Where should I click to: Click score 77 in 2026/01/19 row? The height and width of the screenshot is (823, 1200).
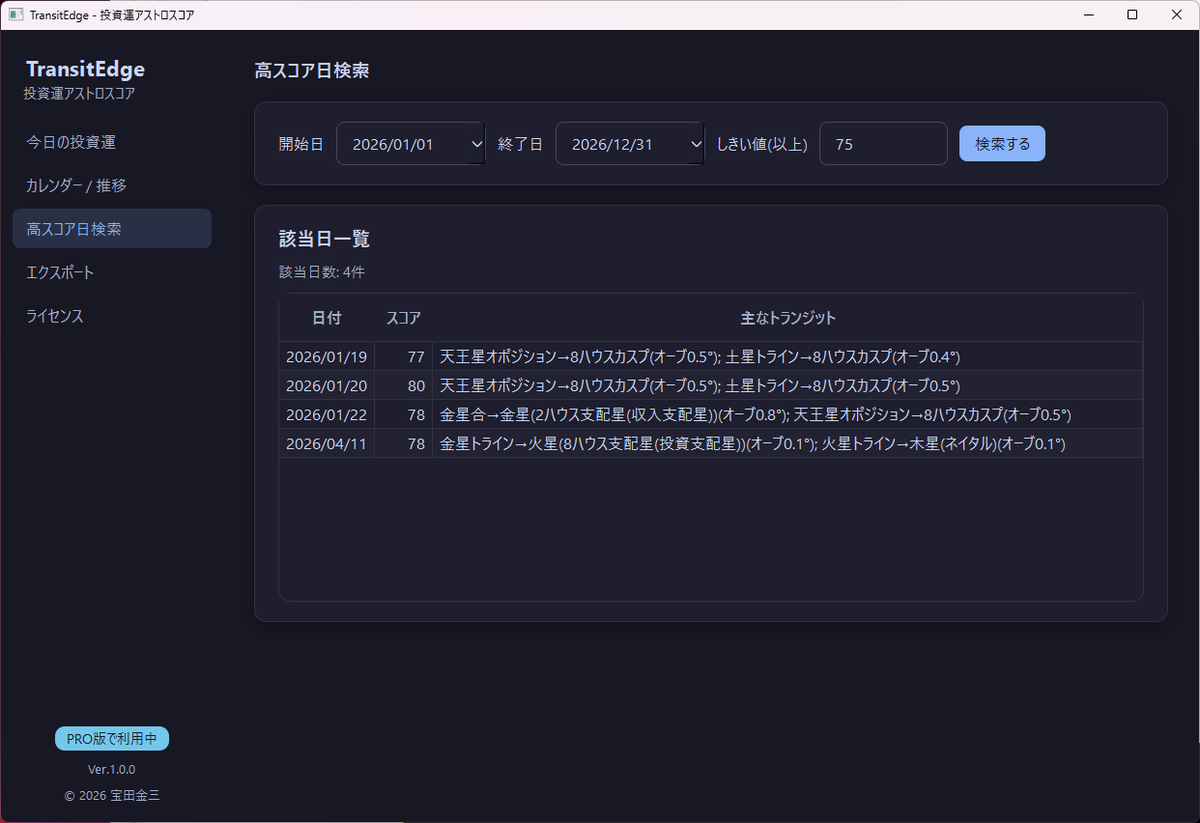pyautogui.click(x=404, y=357)
